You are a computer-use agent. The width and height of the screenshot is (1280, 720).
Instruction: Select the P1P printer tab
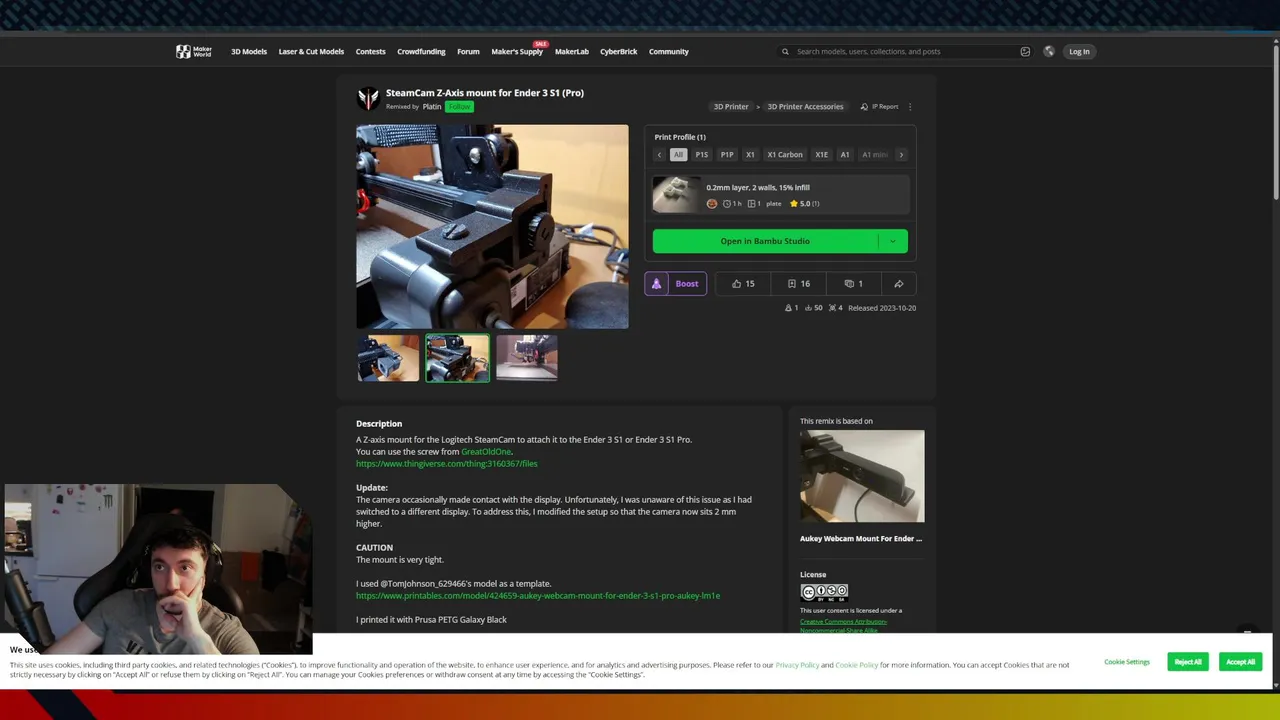tap(727, 155)
